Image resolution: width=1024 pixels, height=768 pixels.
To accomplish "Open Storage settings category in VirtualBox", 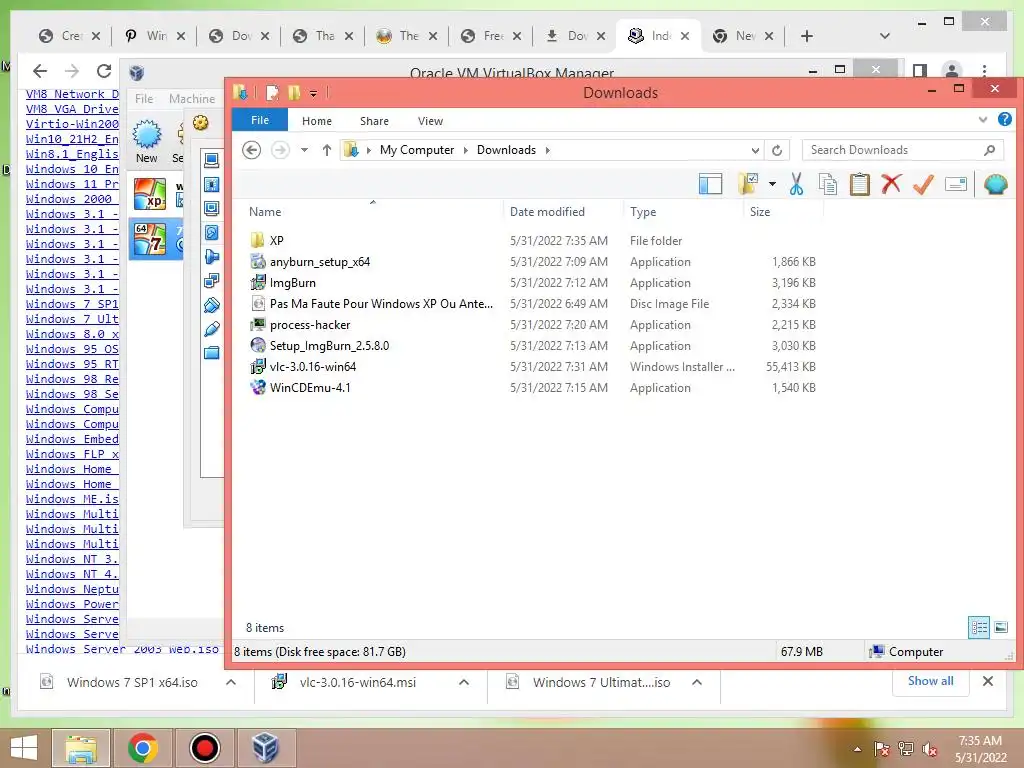I will (212, 232).
